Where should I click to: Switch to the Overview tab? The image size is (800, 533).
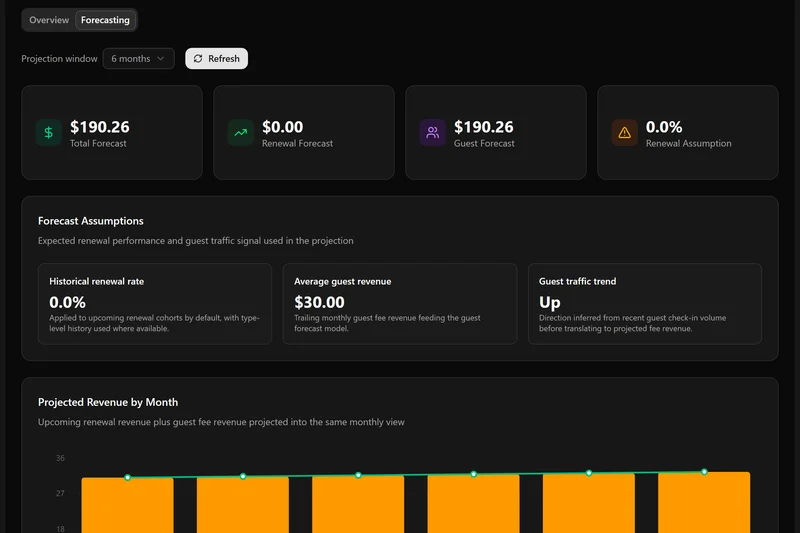coord(49,20)
